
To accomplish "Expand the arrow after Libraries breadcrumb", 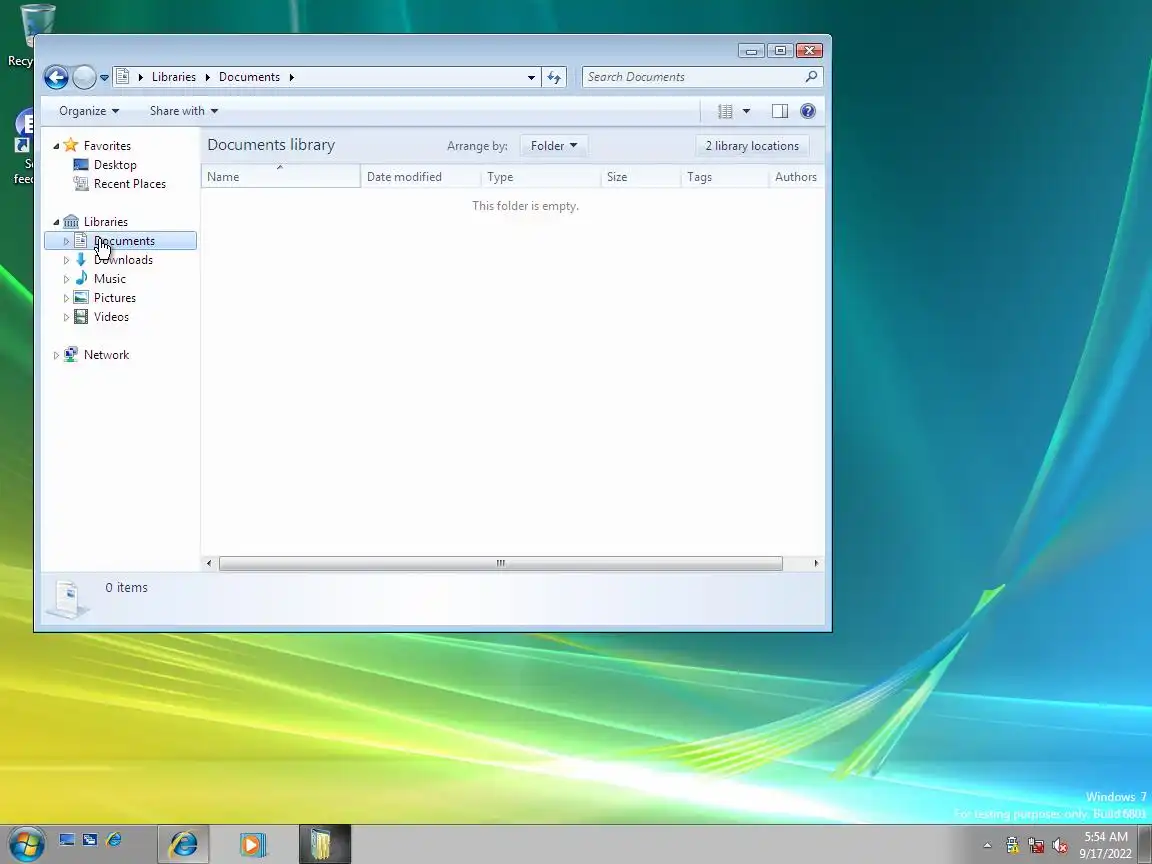I will coord(208,77).
